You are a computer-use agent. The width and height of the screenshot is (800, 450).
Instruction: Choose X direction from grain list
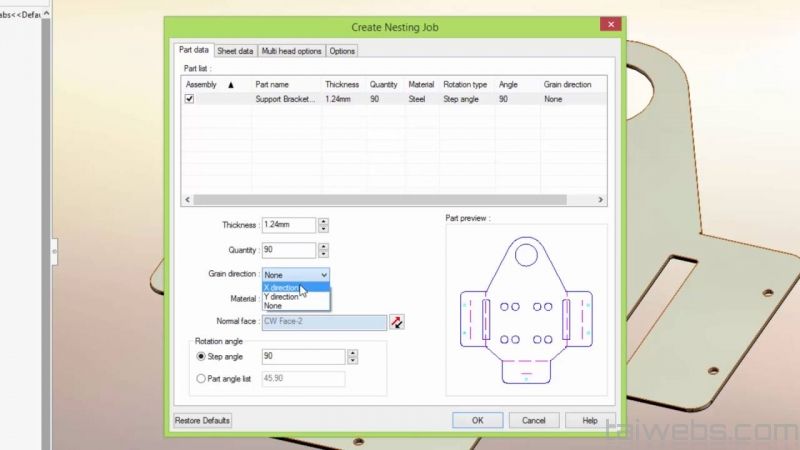[x=281, y=287]
